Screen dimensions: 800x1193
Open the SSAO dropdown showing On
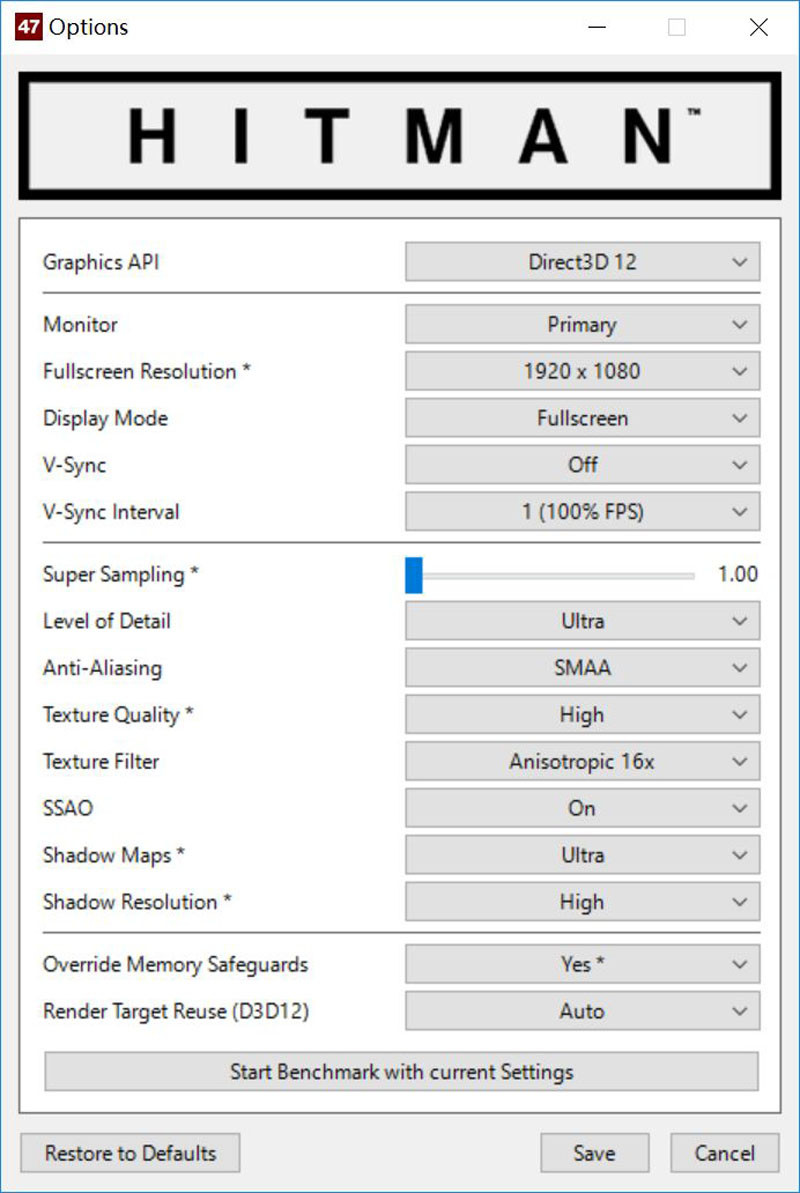[x=582, y=808]
